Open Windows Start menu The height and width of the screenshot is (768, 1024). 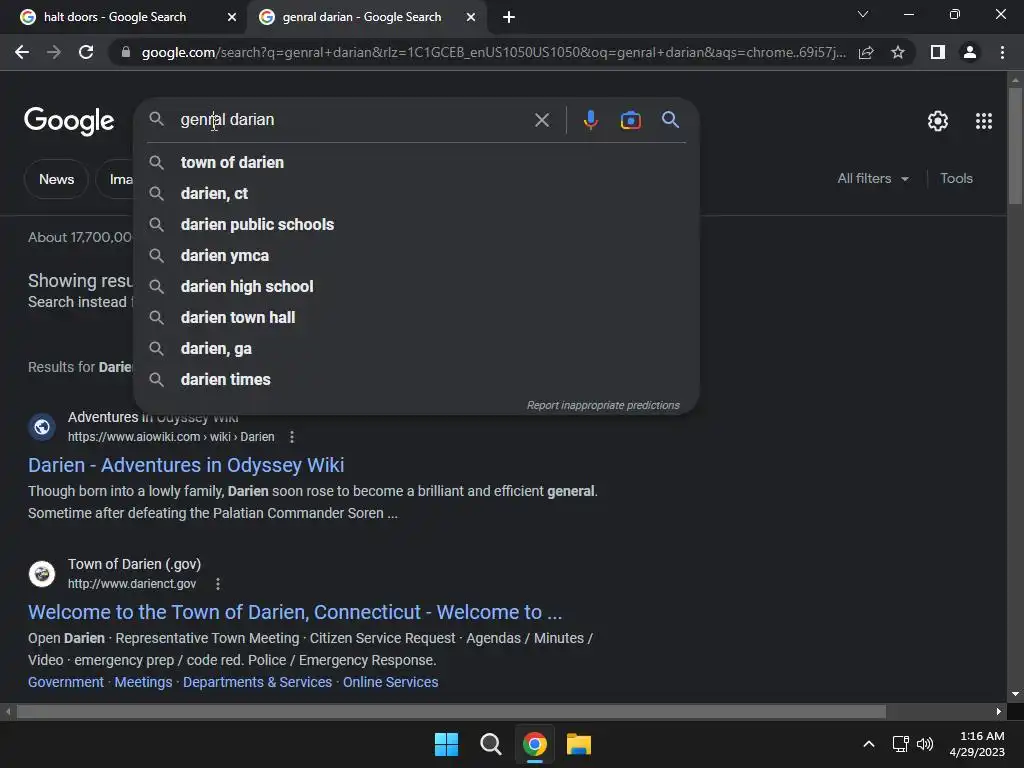click(447, 744)
